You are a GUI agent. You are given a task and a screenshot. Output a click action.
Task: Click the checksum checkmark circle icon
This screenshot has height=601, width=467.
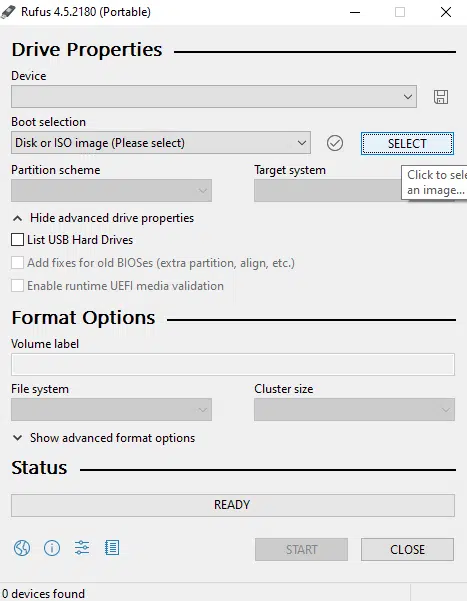tap(335, 143)
